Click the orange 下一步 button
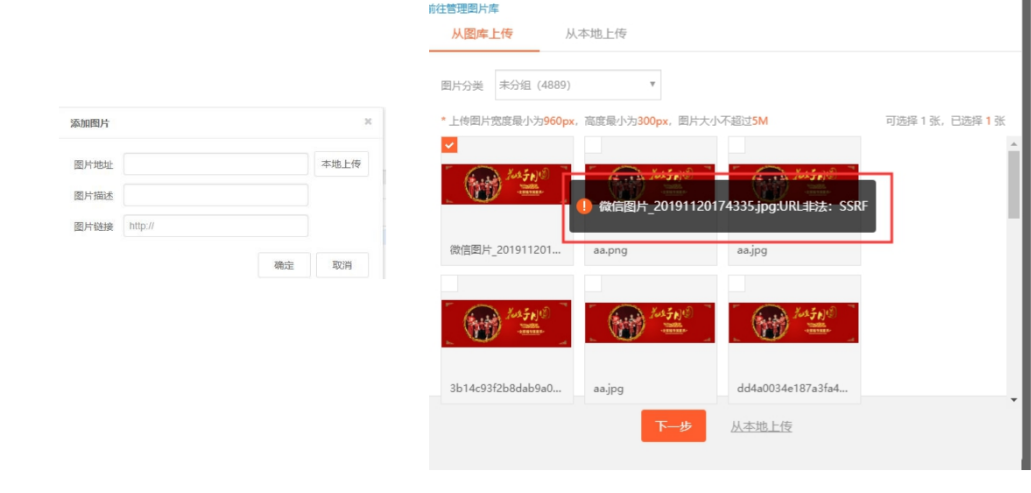1031x493 pixels. pyautogui.click(x=673, y=426)
